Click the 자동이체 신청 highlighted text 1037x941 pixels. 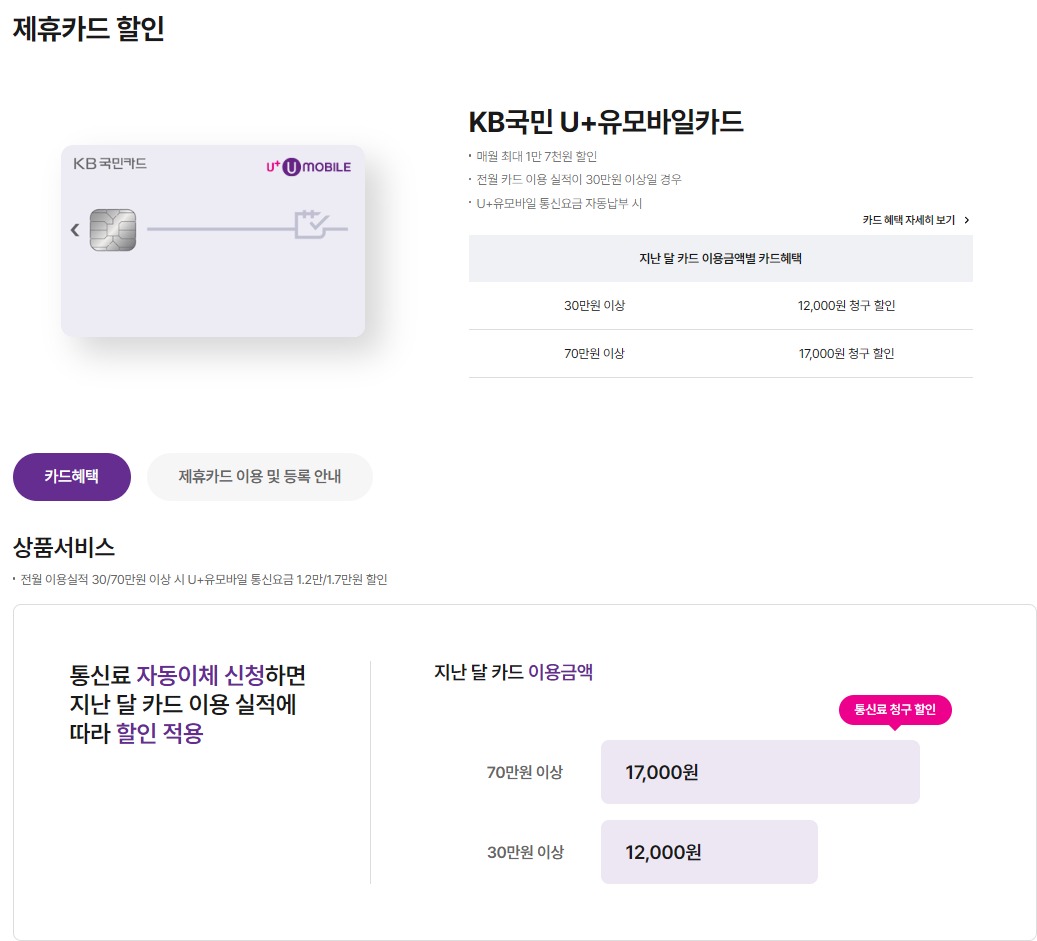(x=200, y=675)
